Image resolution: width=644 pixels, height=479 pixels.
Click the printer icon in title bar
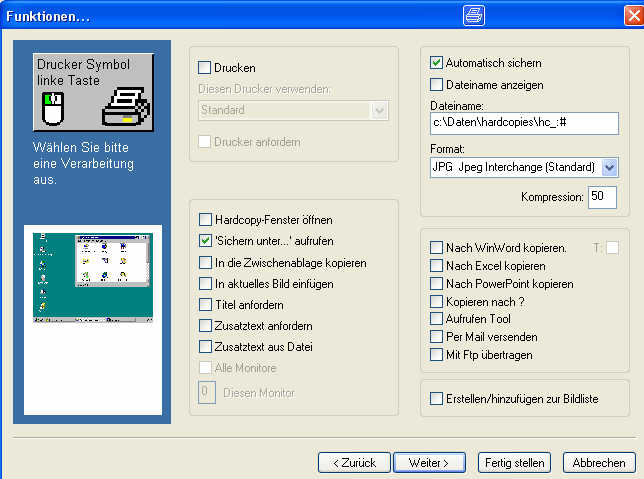click(x=474, y=16)
